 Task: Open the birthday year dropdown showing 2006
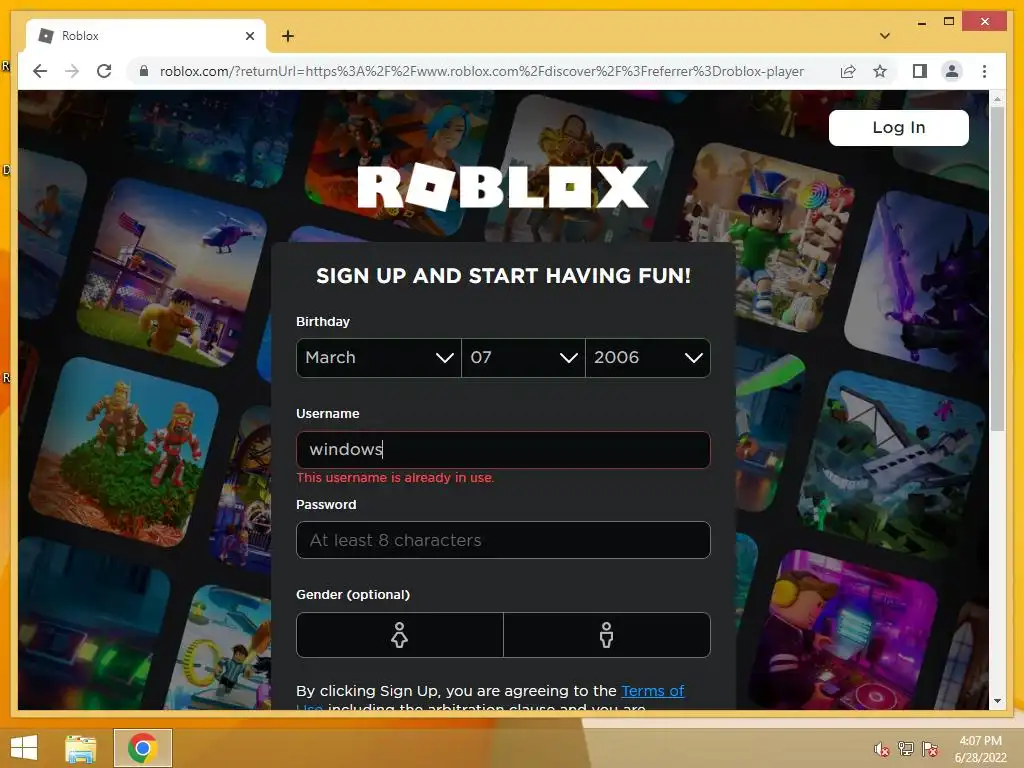pos(648,358)
